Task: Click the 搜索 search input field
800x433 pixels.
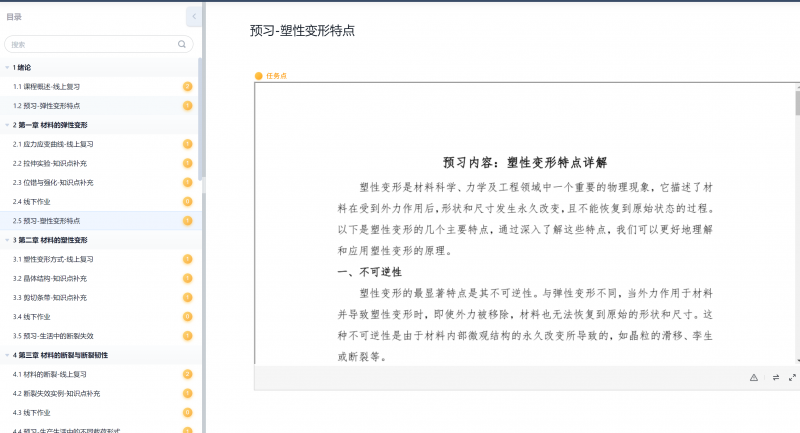Action: (90, 44)
